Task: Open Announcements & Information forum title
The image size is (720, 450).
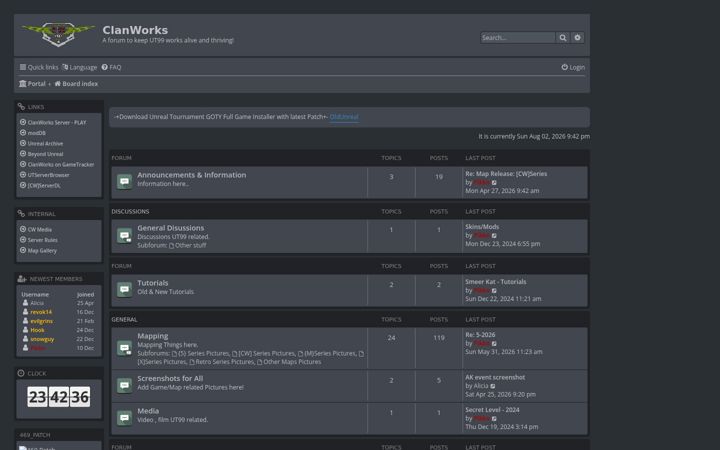Action: click(191, 175)
